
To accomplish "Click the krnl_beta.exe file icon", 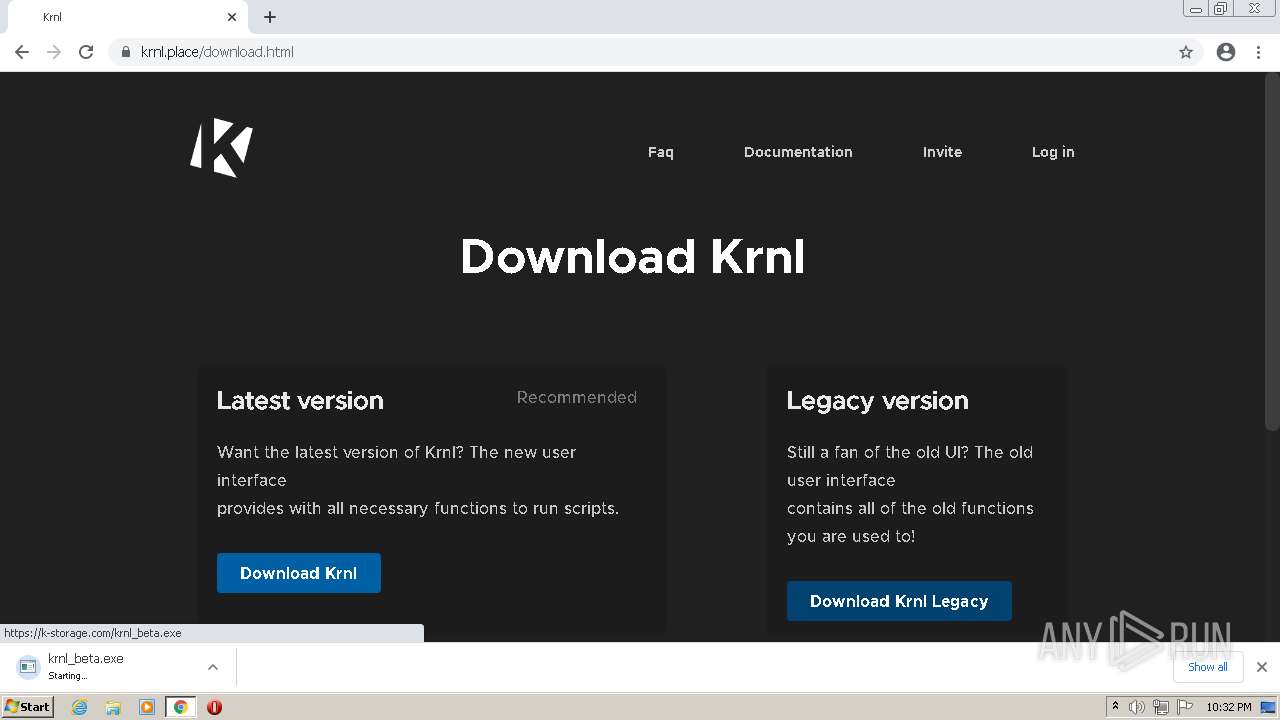I will (x=28, y=667).
